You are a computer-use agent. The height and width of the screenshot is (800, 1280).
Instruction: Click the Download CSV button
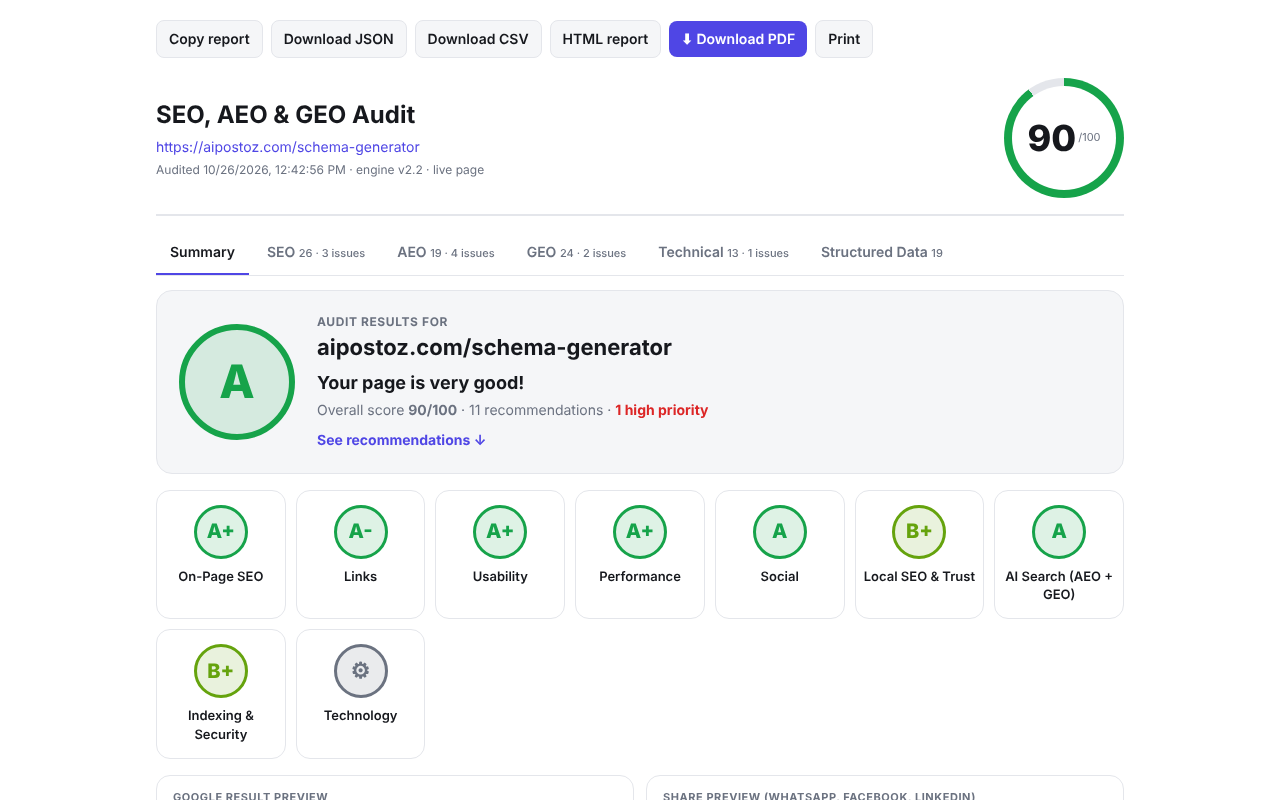[478, 39]
